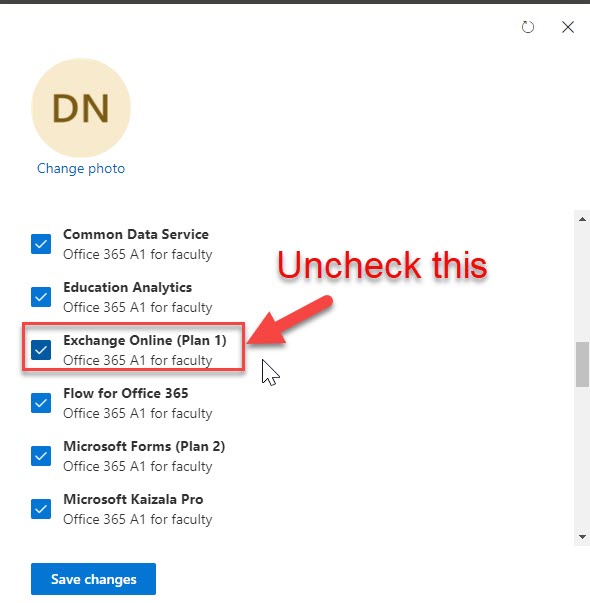590x603 pixels.
Task: Click the Flow for Office 365 label text
Action: (126, 393)
